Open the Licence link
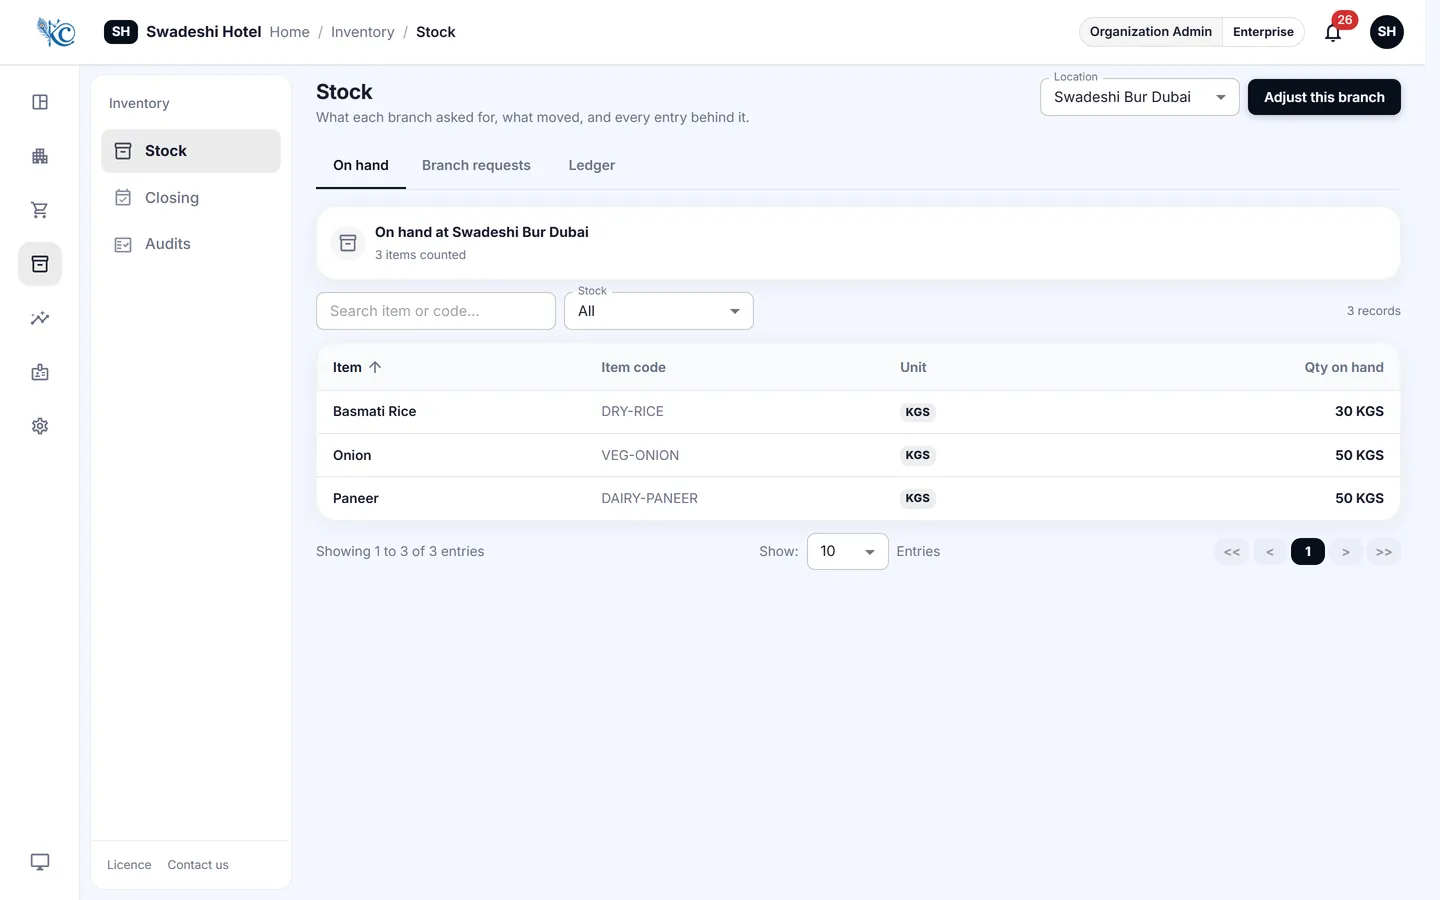 pyautogui.click(x=129, y=865)
